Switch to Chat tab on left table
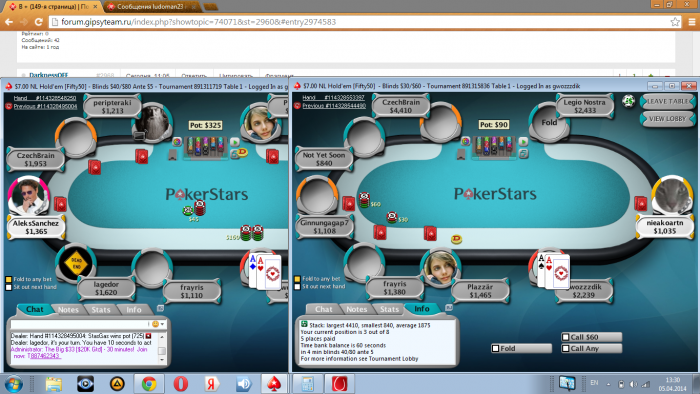This screenshot has height=394, width=700. (x=34, y=309)
